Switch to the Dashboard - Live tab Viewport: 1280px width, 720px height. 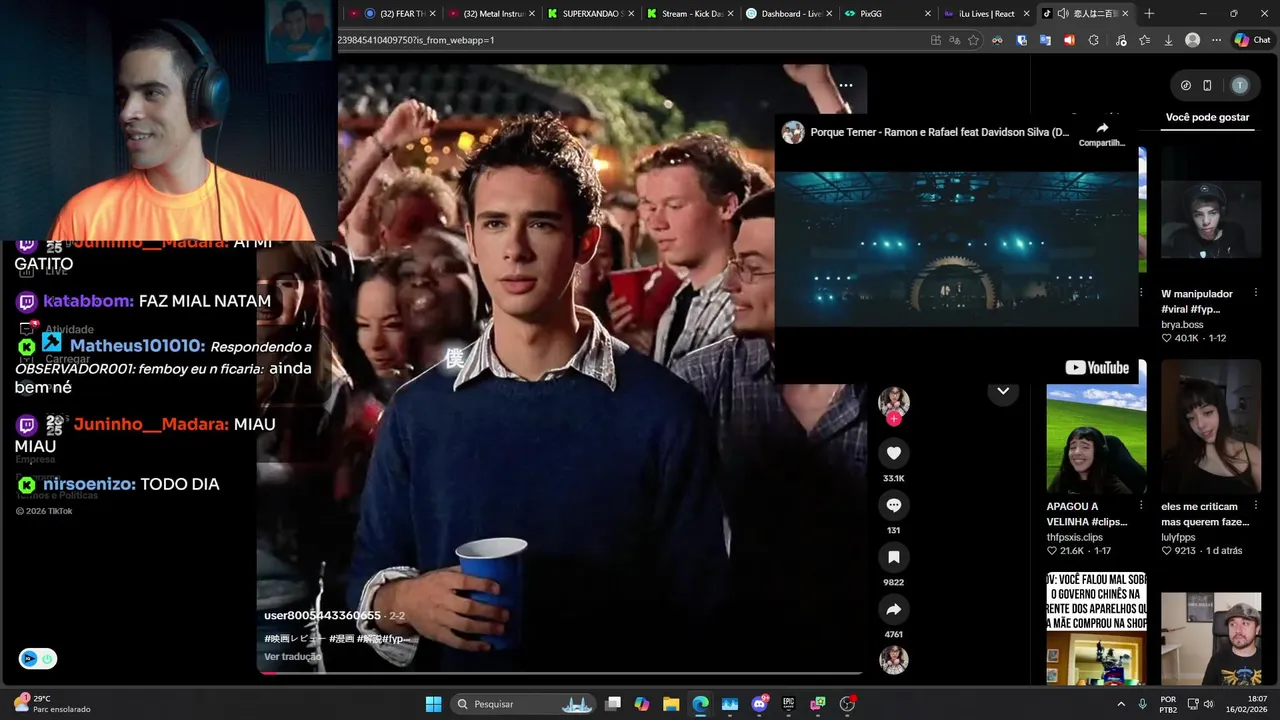click(789, 14)
